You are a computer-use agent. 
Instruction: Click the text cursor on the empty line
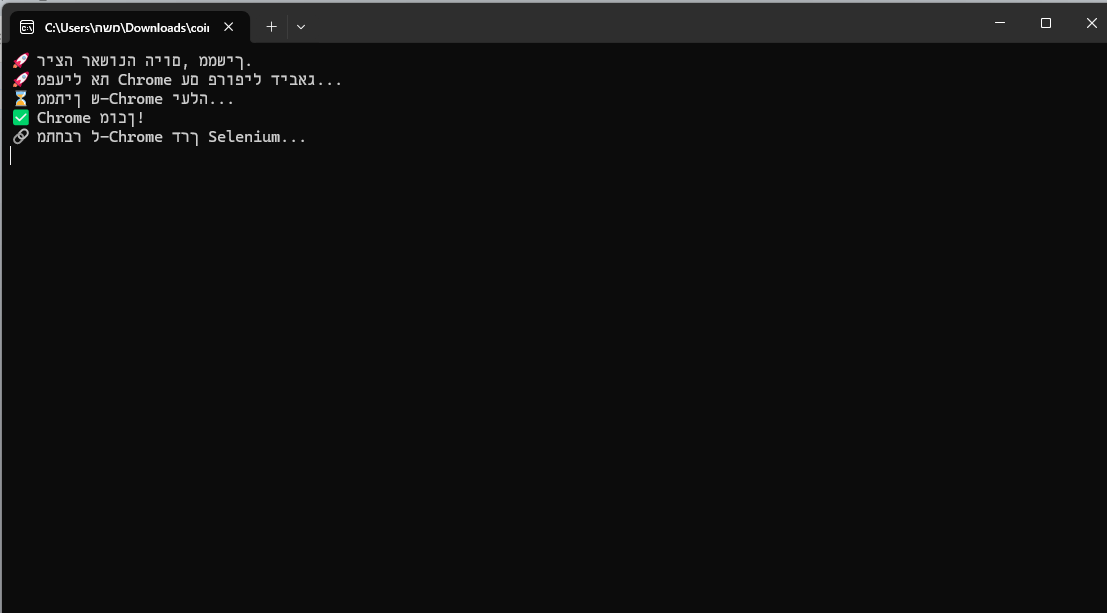(11, 155)
